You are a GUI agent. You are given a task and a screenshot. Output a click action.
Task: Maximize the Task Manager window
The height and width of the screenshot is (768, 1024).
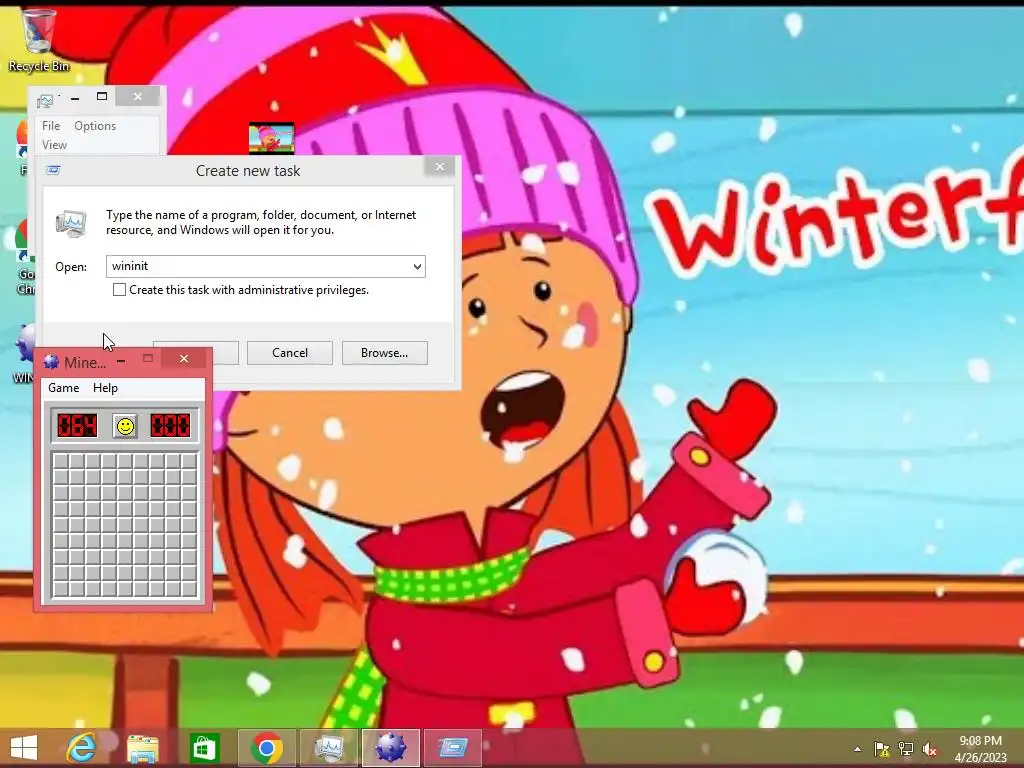pyautogui.click(x=102, y=97)
